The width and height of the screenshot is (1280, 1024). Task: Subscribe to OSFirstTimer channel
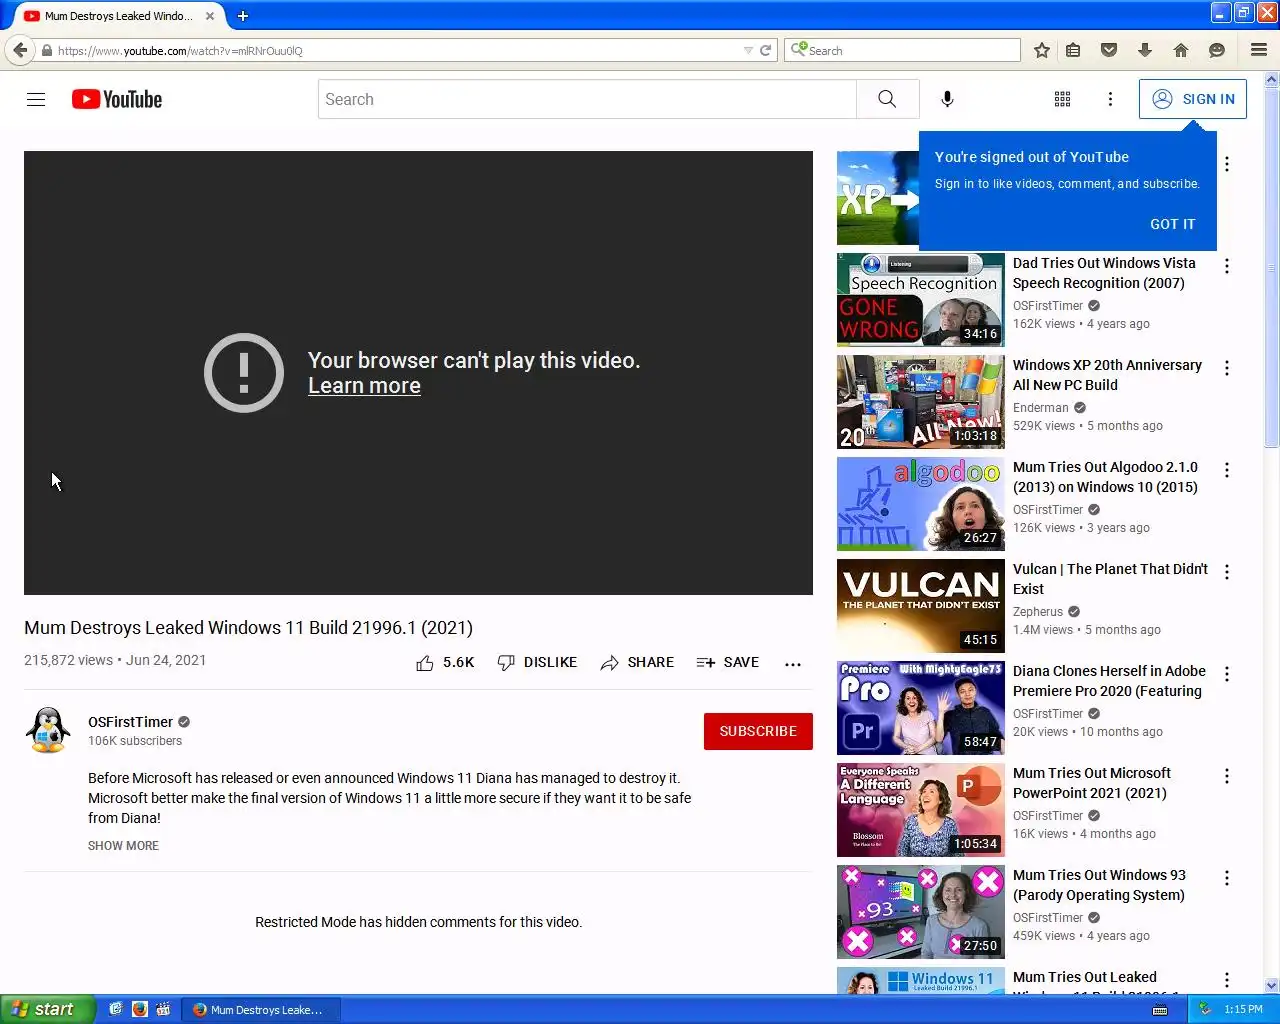(758, 731)
